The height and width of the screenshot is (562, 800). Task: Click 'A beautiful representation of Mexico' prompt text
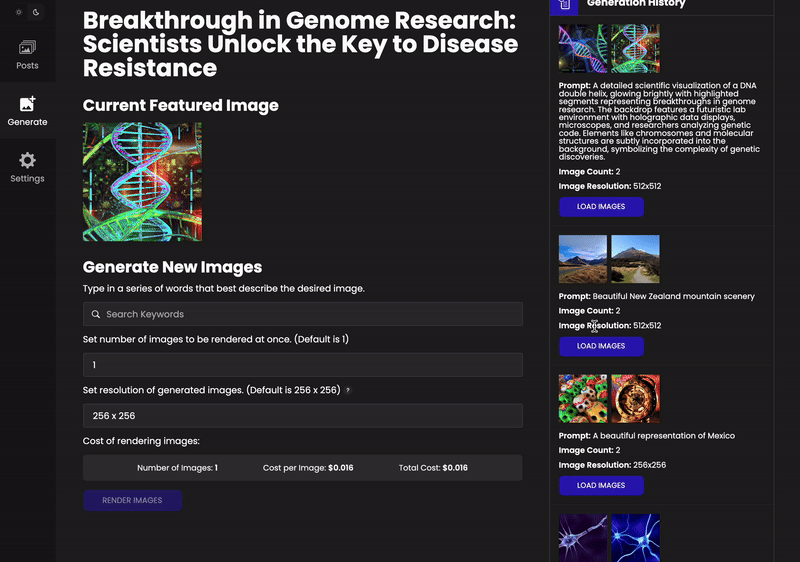663,436
